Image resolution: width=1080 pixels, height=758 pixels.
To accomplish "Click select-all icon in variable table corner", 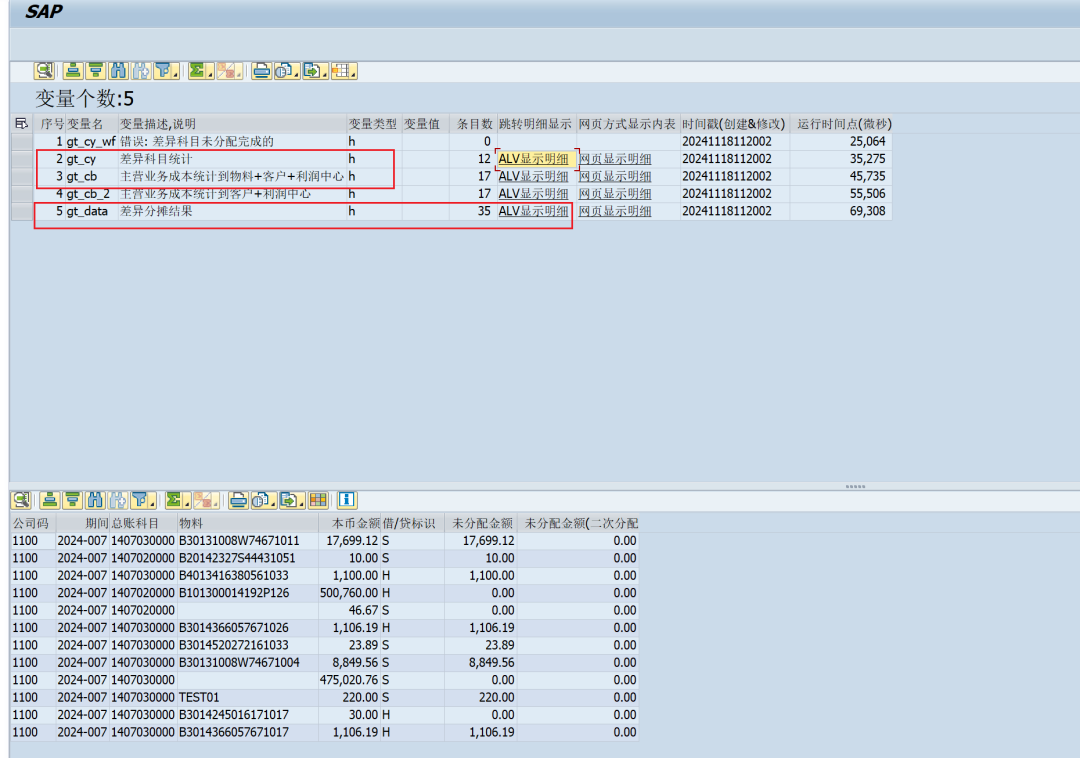I will (21, 123).
